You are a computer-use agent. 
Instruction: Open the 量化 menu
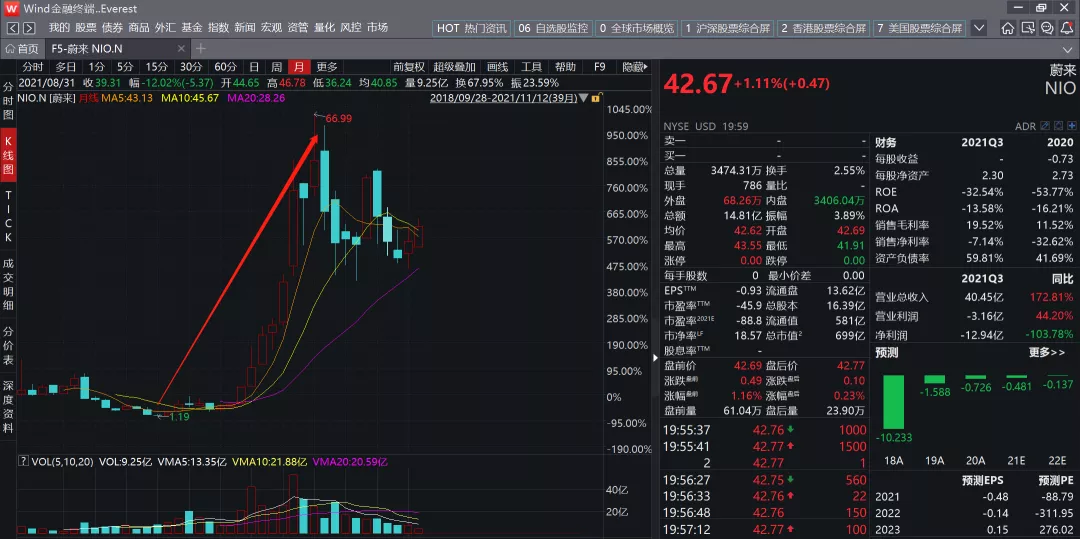(324, 28)
